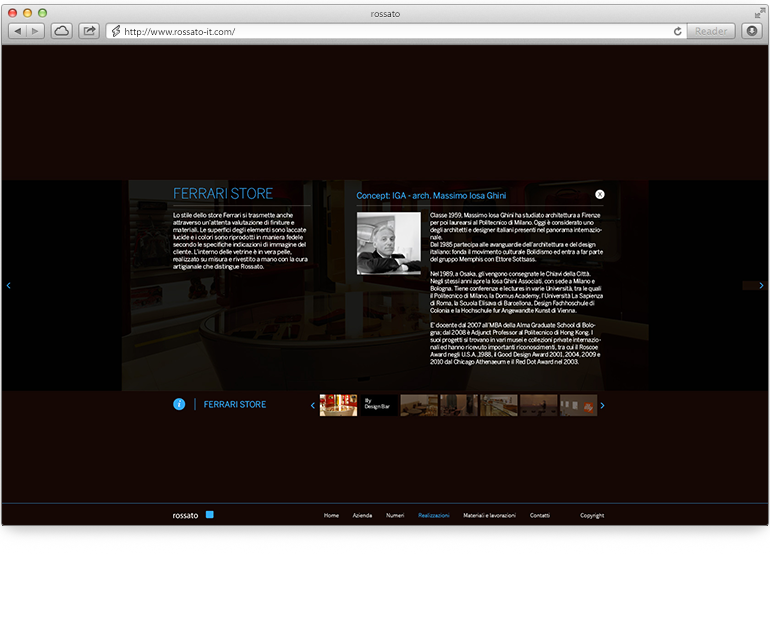Open the iCloud tabs button
This screenshot has height=620, width=770.
point(61,31)
